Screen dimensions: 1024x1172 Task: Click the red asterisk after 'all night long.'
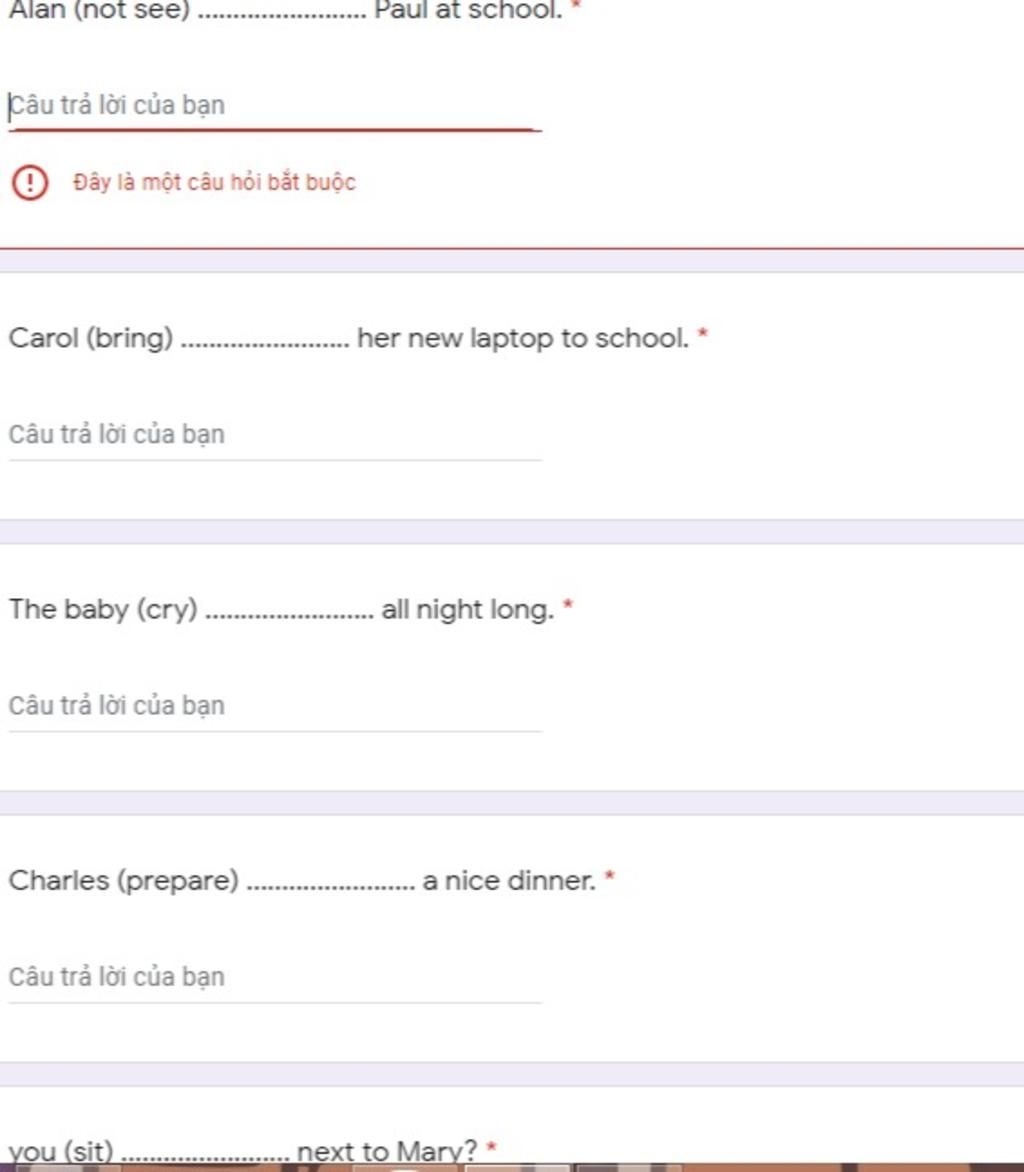pos(568,606)
